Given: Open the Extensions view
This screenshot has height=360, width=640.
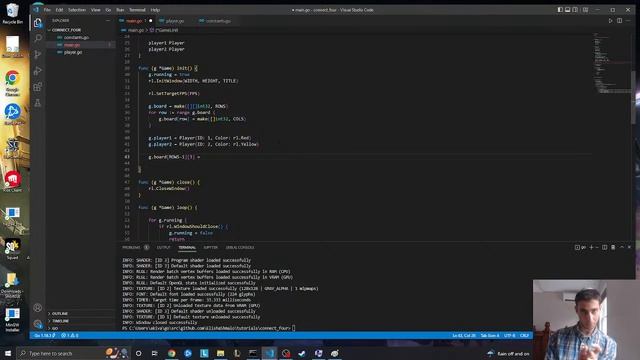Looking at the screenshot, I should click(x=38, y=87).
